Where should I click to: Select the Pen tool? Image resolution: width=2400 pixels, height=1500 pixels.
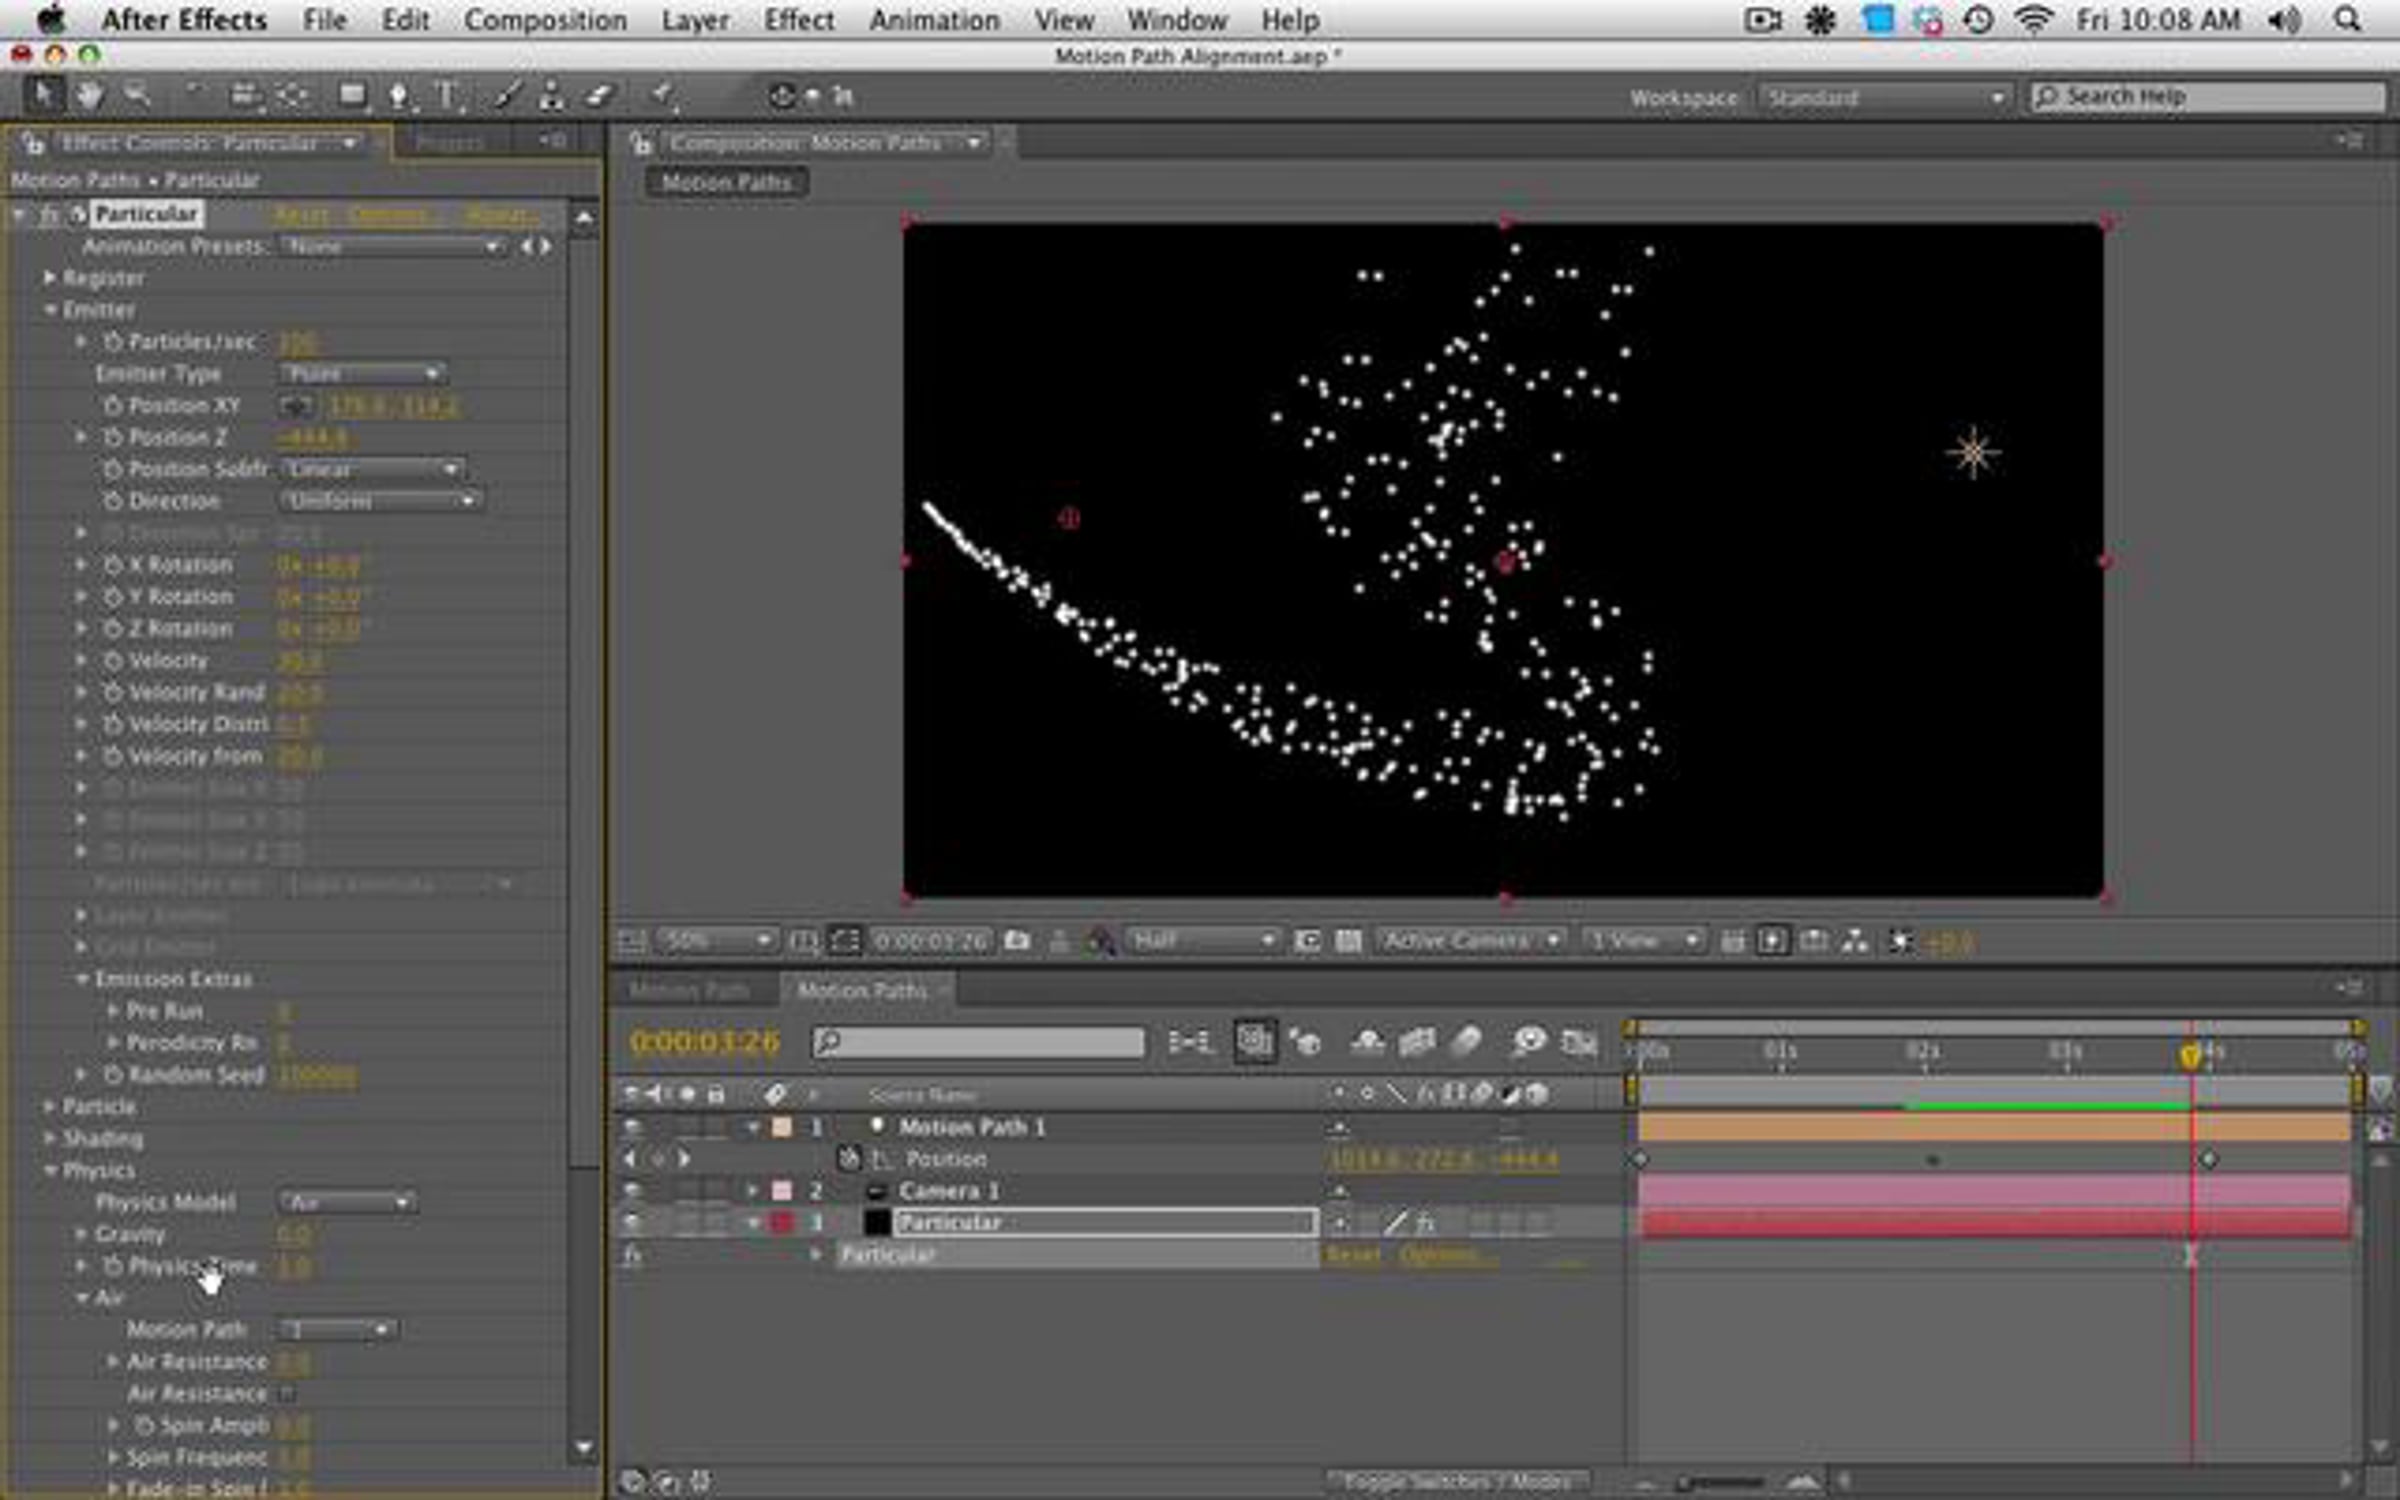pos(399,96)
